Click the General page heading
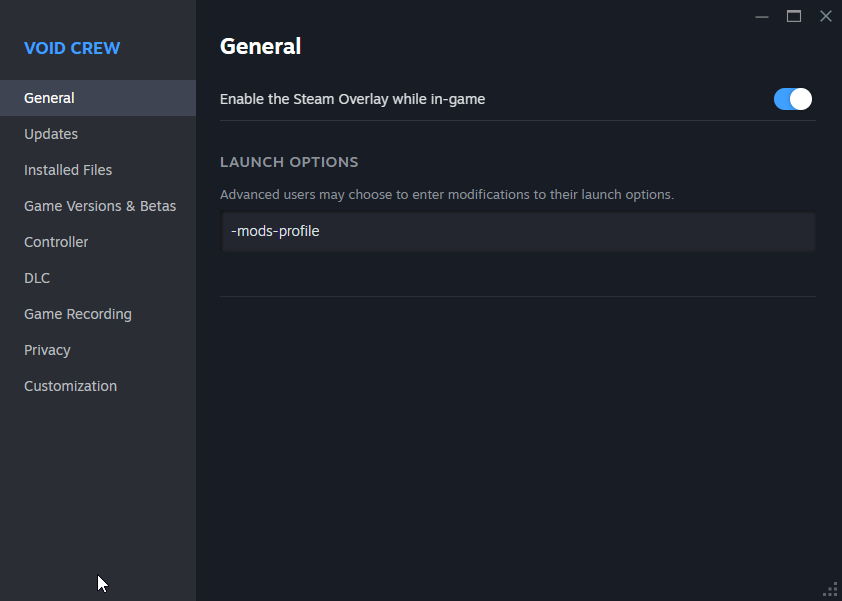This screenshot has width=842, height=601. tap(260, 46)
